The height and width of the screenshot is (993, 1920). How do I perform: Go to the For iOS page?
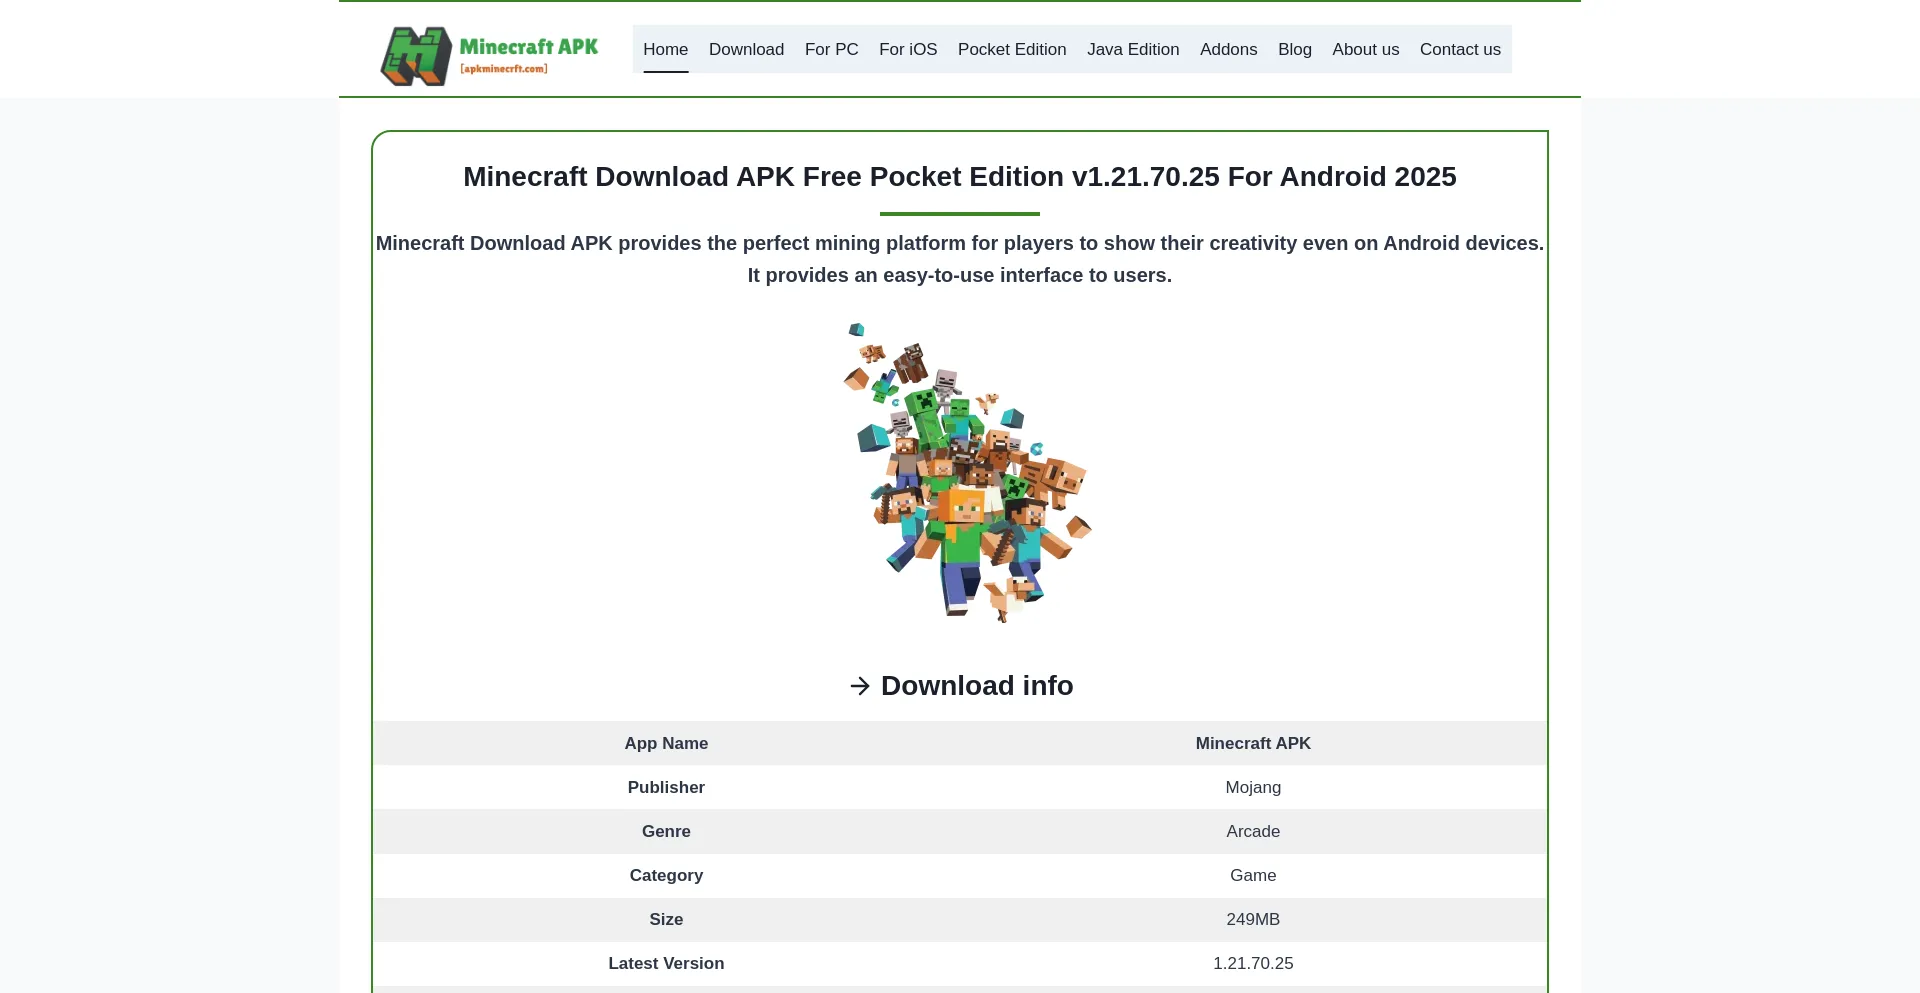[x=908, y=49]
